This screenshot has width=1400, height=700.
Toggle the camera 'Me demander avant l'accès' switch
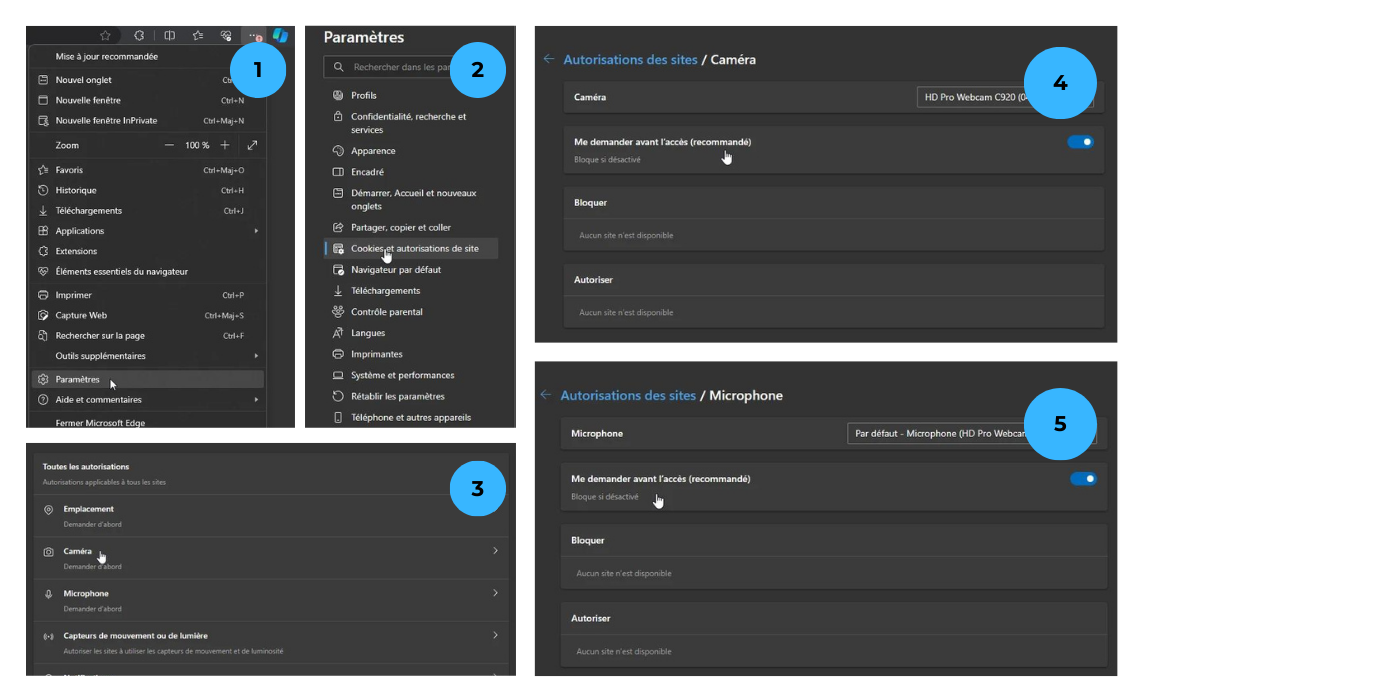pyautogui.click(x=1080, y=142)
